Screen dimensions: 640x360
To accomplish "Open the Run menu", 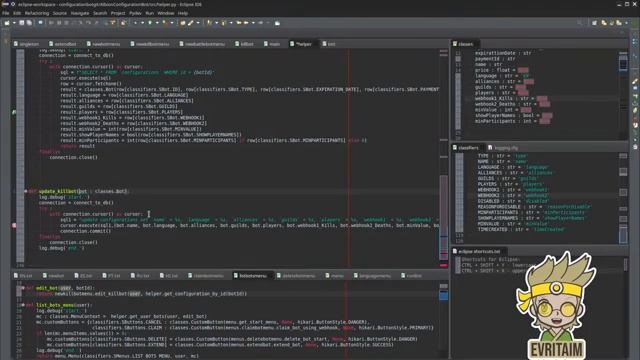I will click(x=149, y=13).
